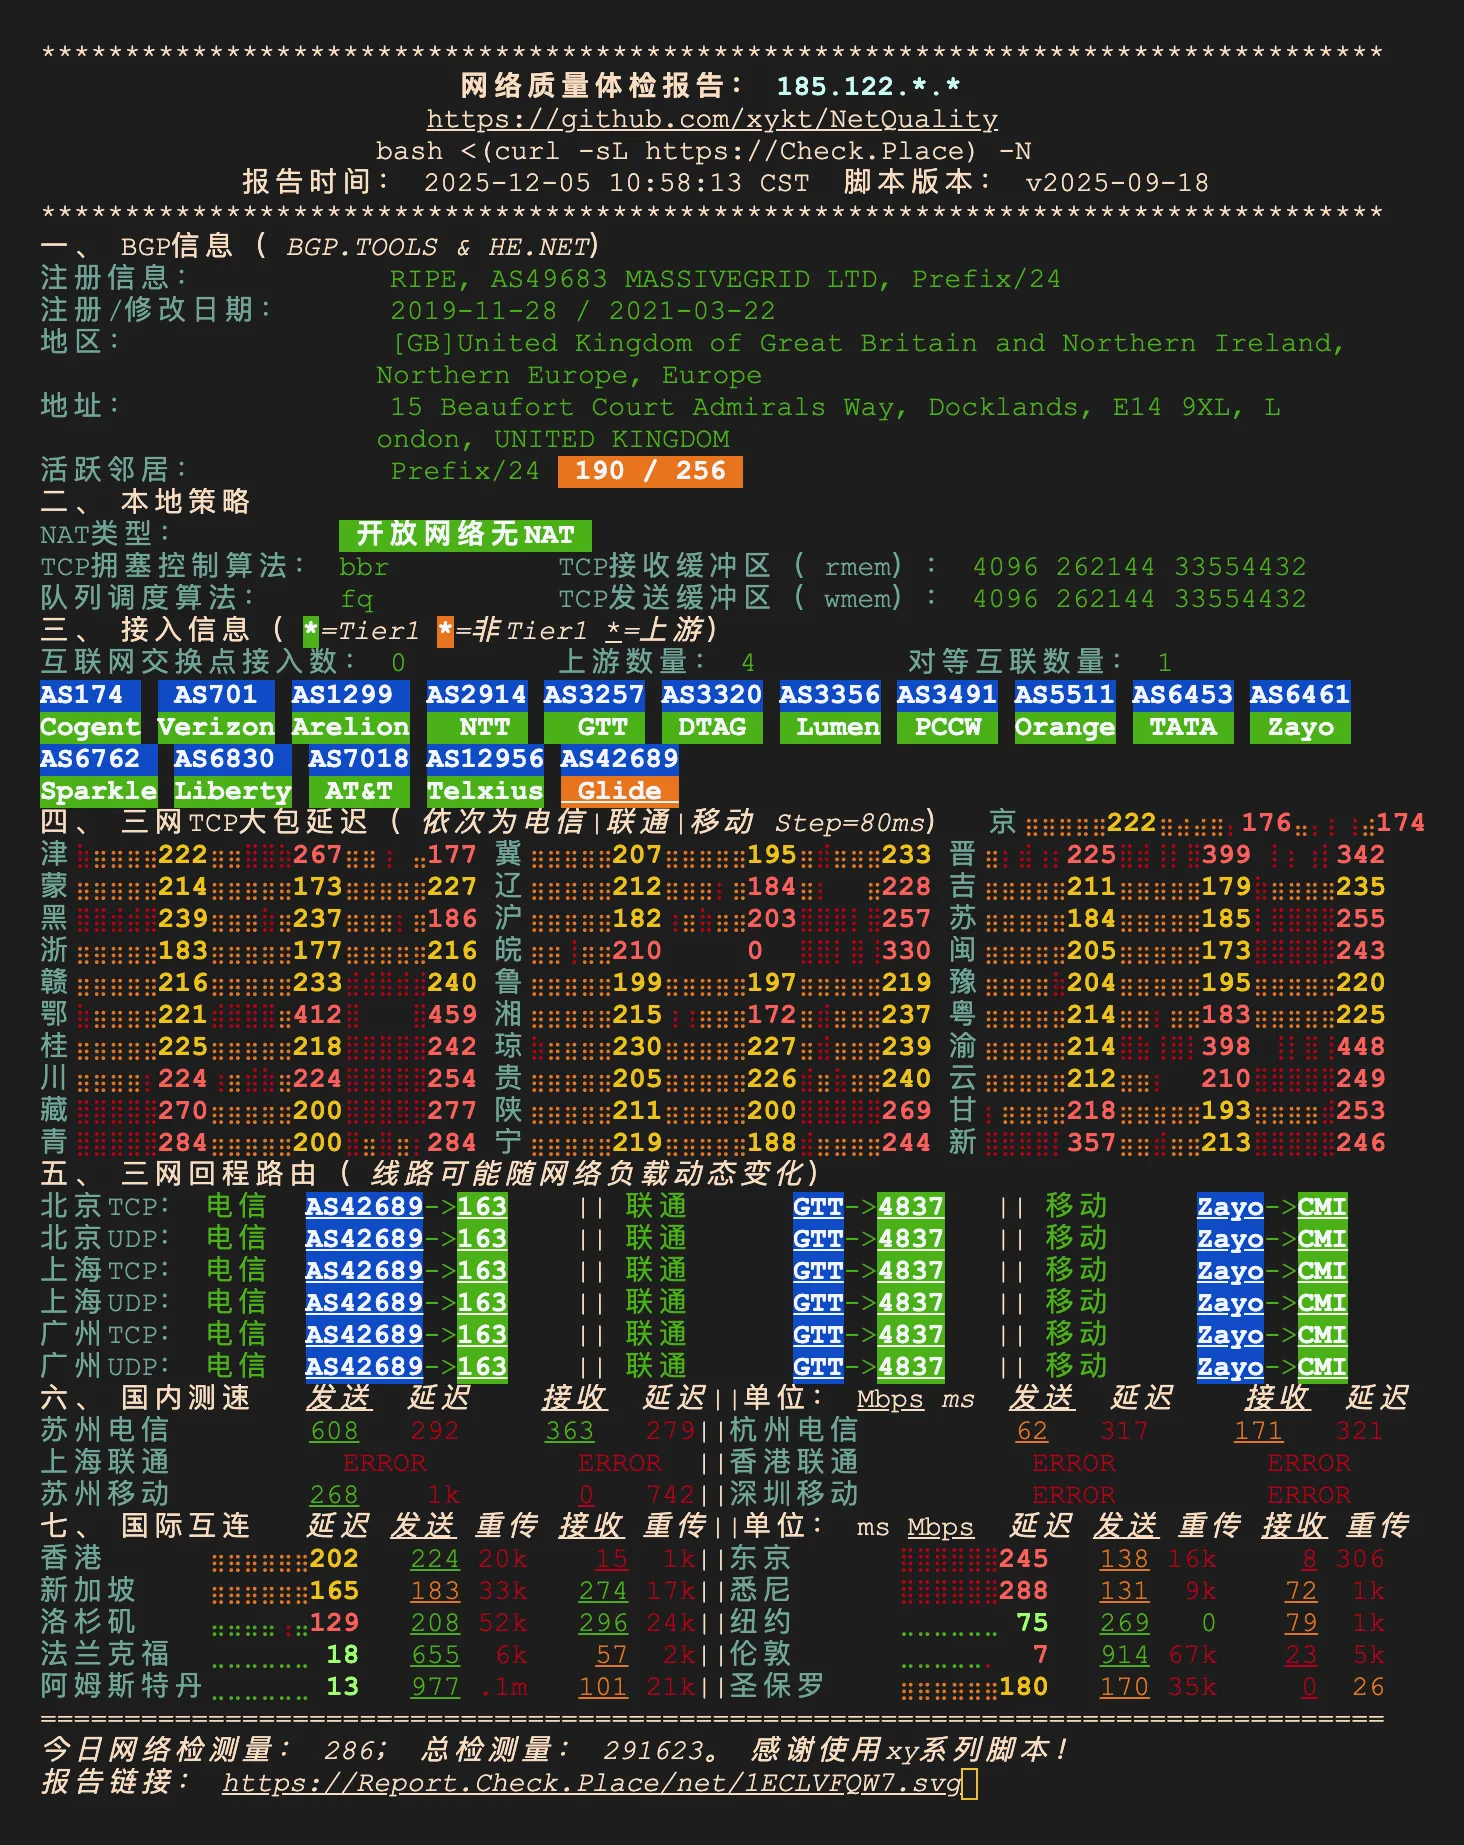Select the orange Glide label
This screenshot has height=1845, width=1464.
pyautogui.click(x=620, y=791)
